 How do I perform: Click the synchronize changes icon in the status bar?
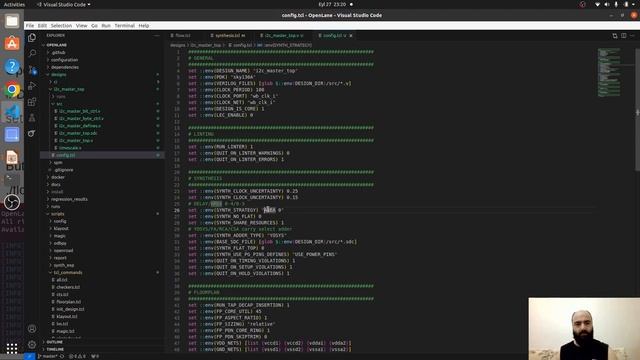point(62,356)
